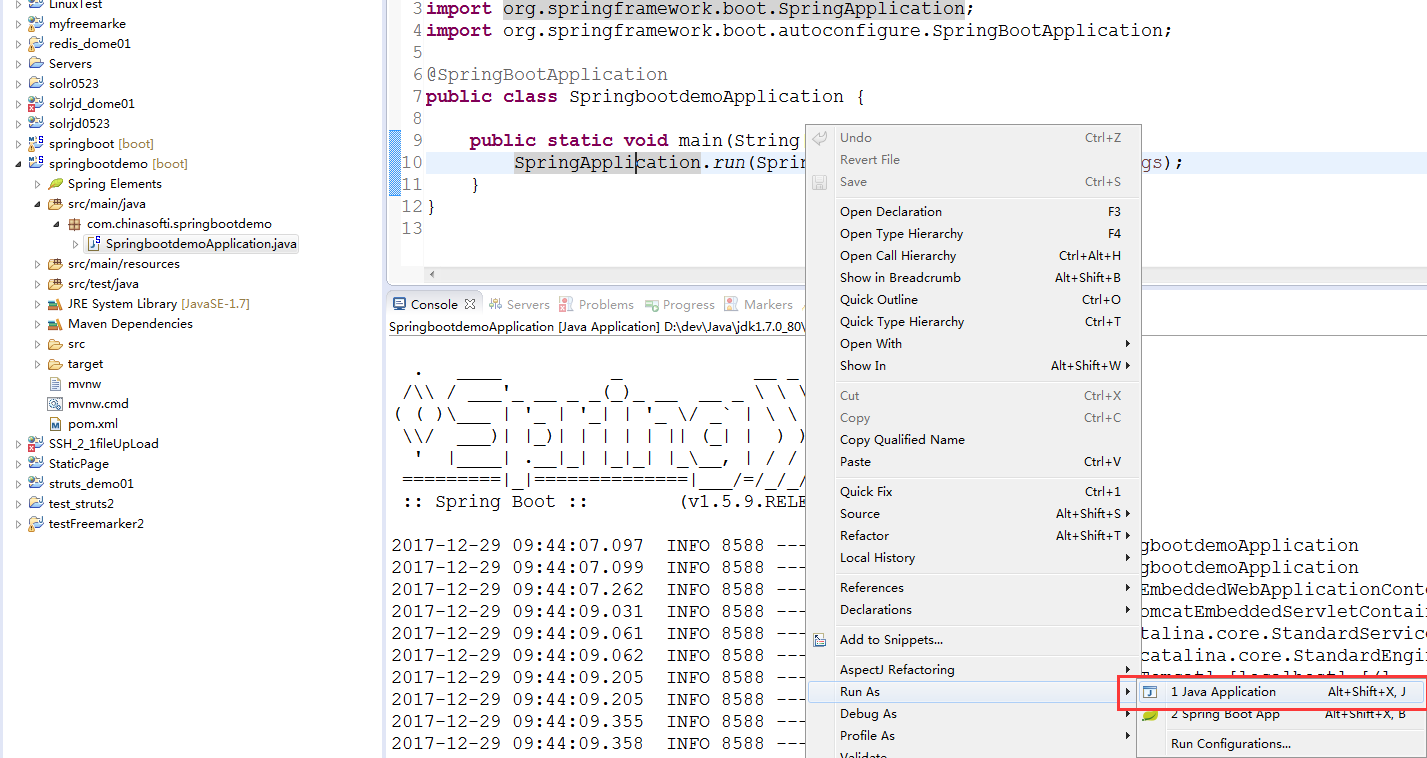Click the Problems tab icon
1427x758 pixels.
tap(567, 304)
